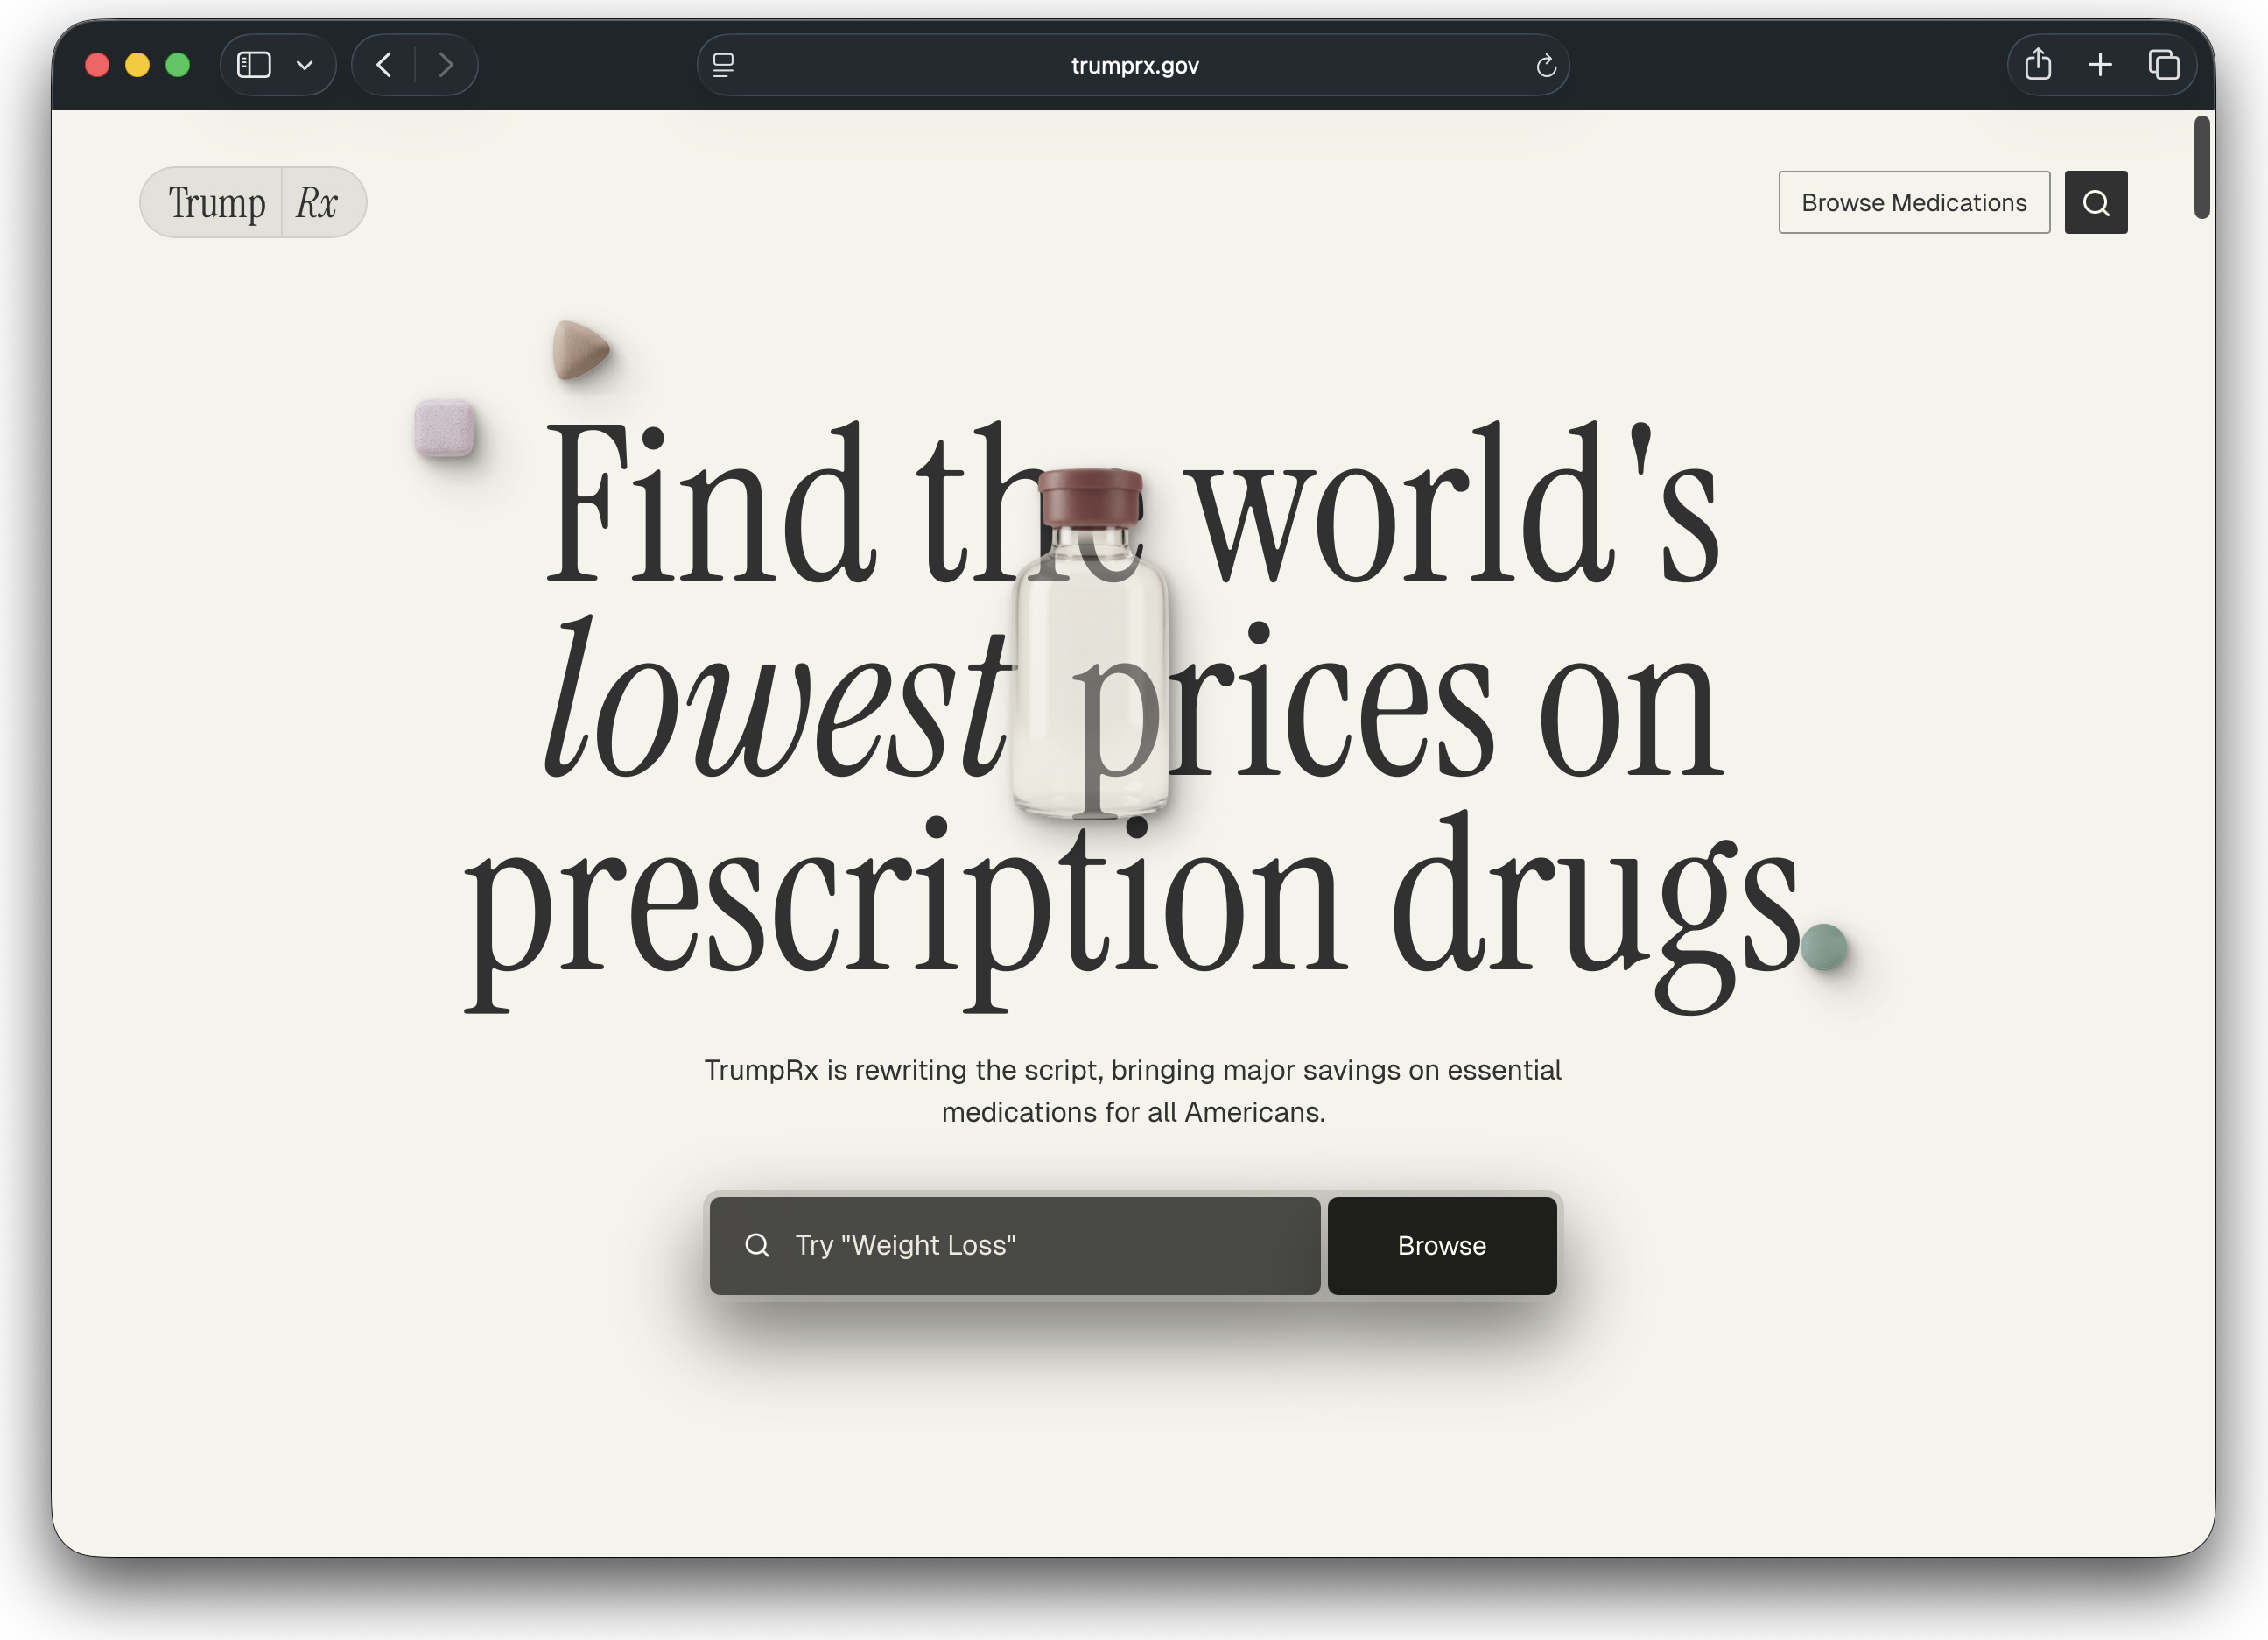
Task: Open a new tab with plus icon
Action: coord(2100,65)
